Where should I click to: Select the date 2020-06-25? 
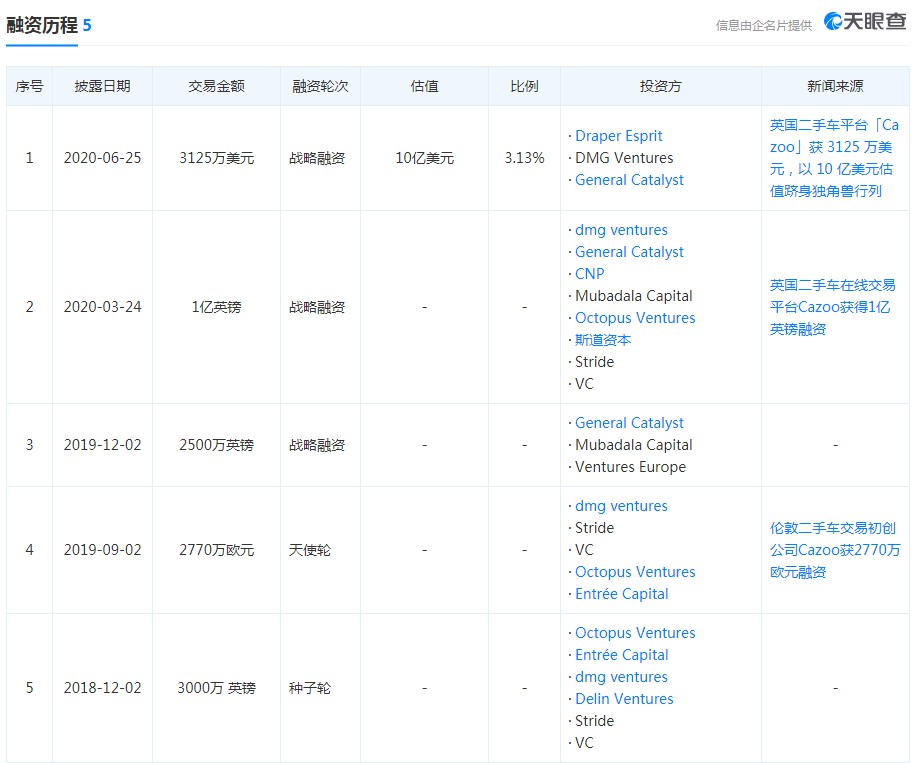(x=102, y=158)
